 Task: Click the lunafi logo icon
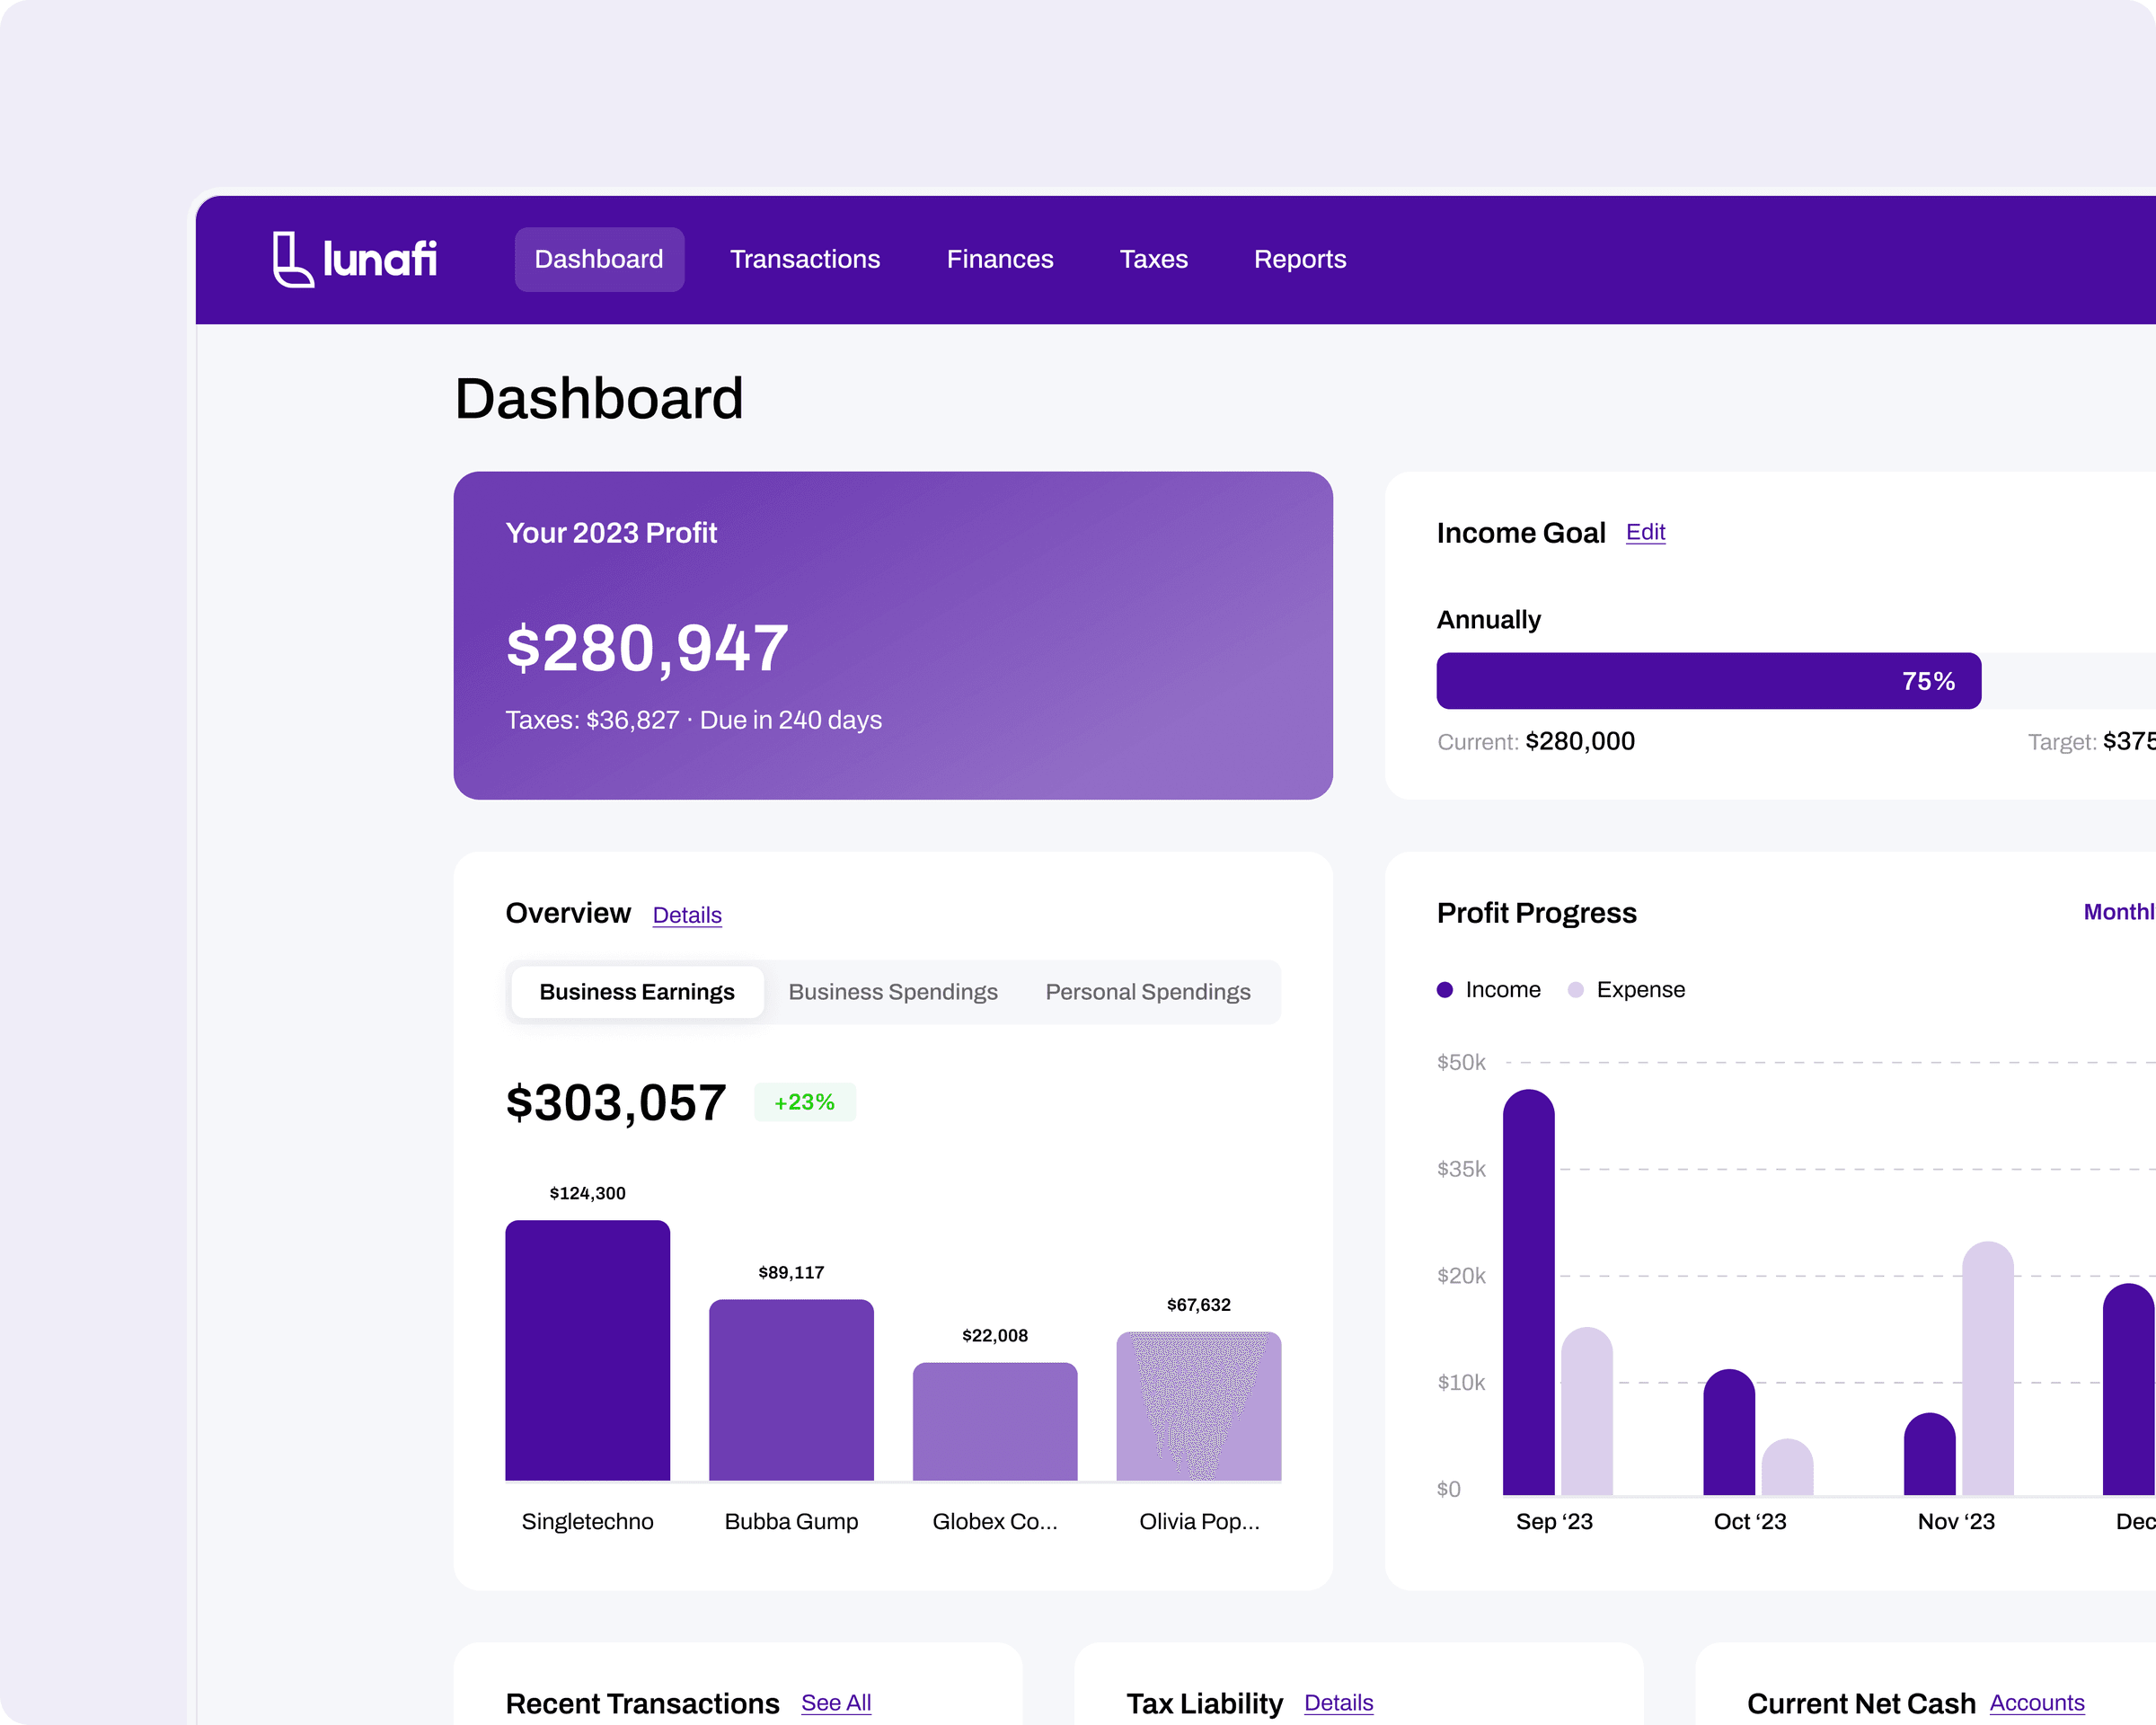(x=293, y=260)
